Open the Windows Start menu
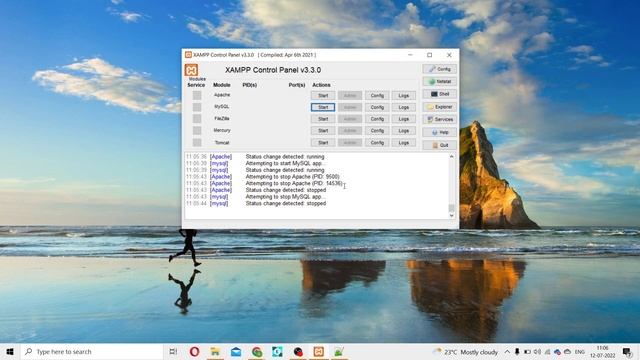 point(10,351)
